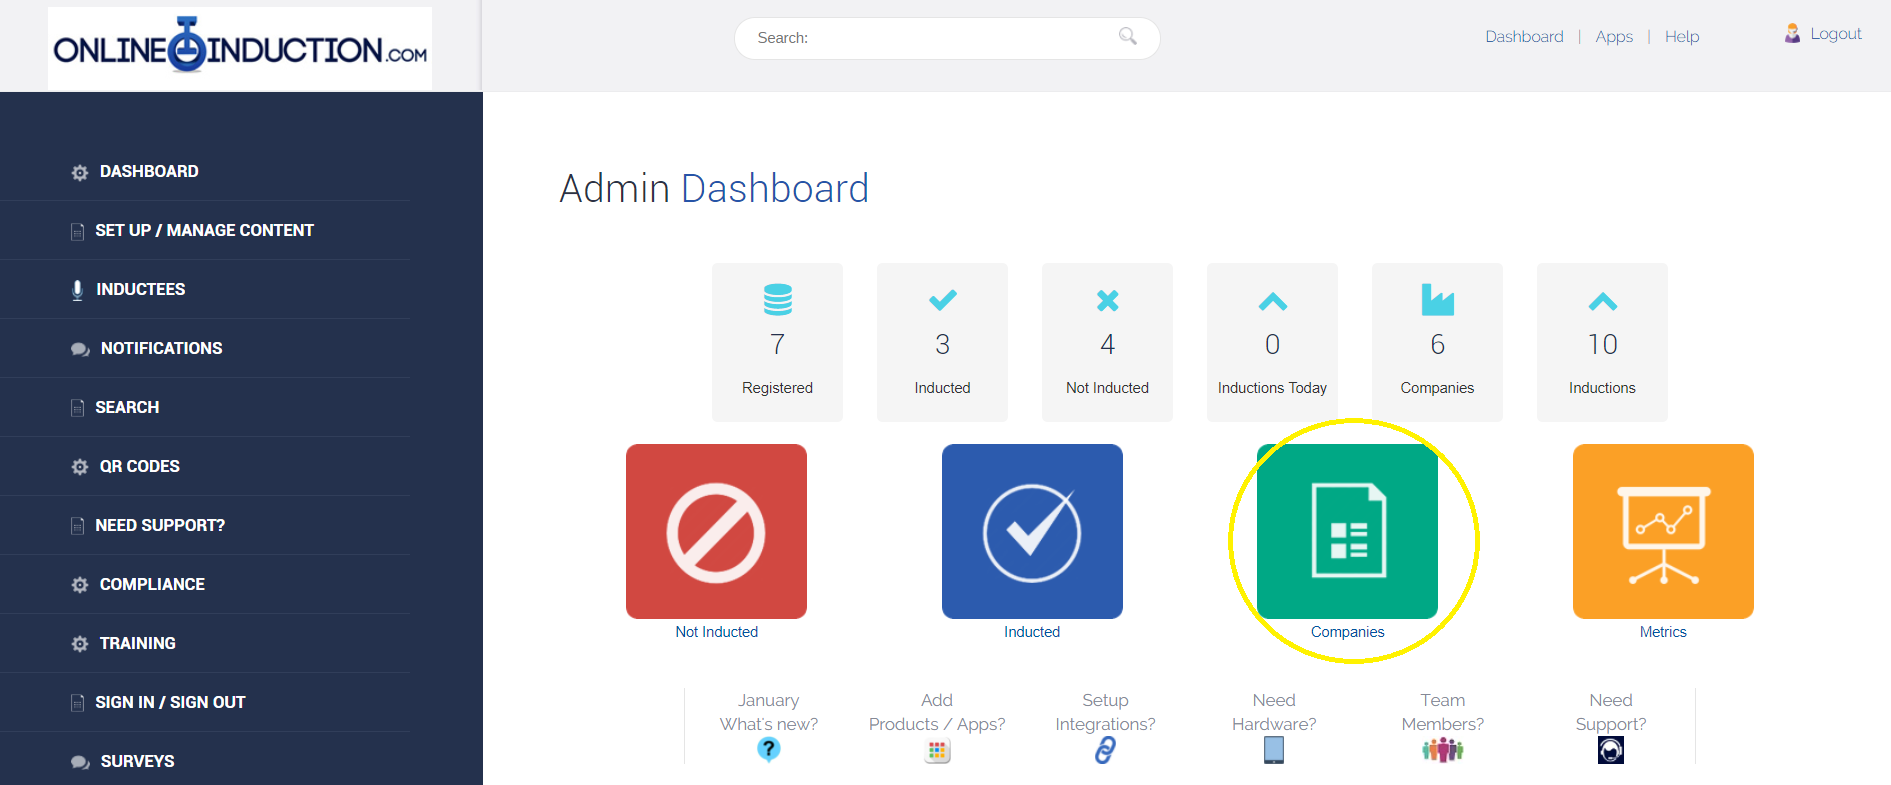Image resolution: width=1891 pixels, height=785 pixels.
Task: Open SIGN IN / SIGN OUT menu item
Action: point(170,702)
